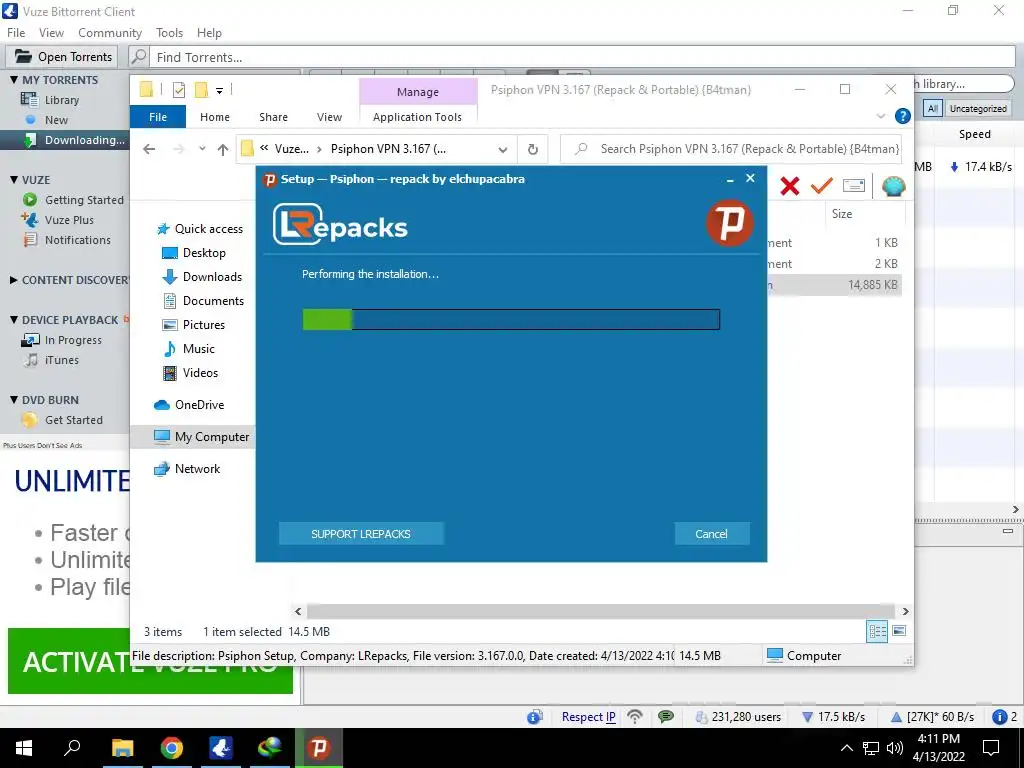1024x768 pixels.
Task: Open the Application Tools tab
Action: click(x=417, y=117)
